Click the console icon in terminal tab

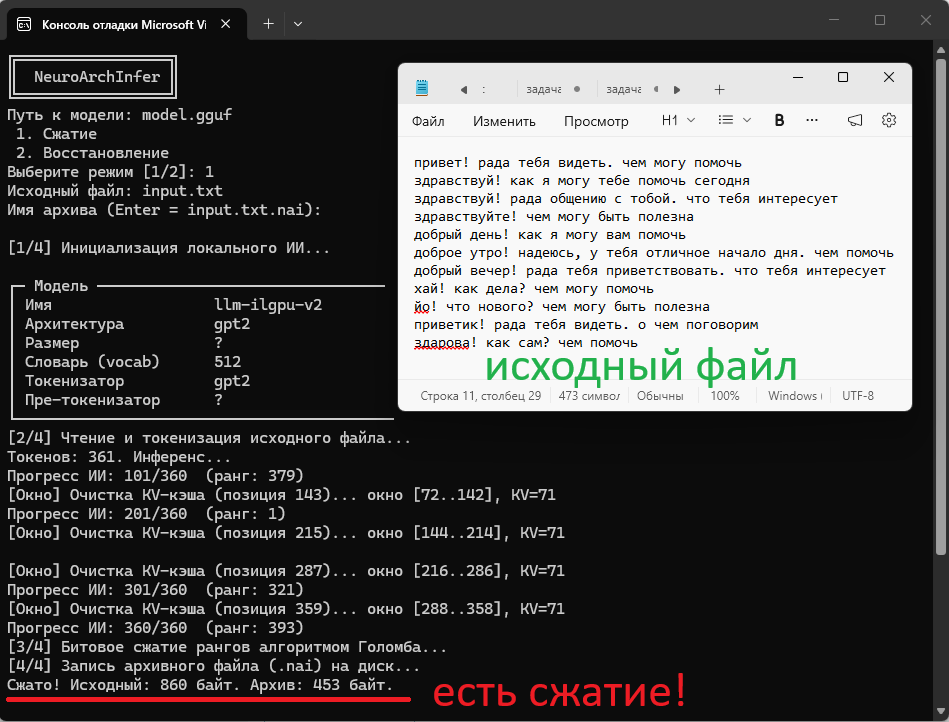coord(24,24)
